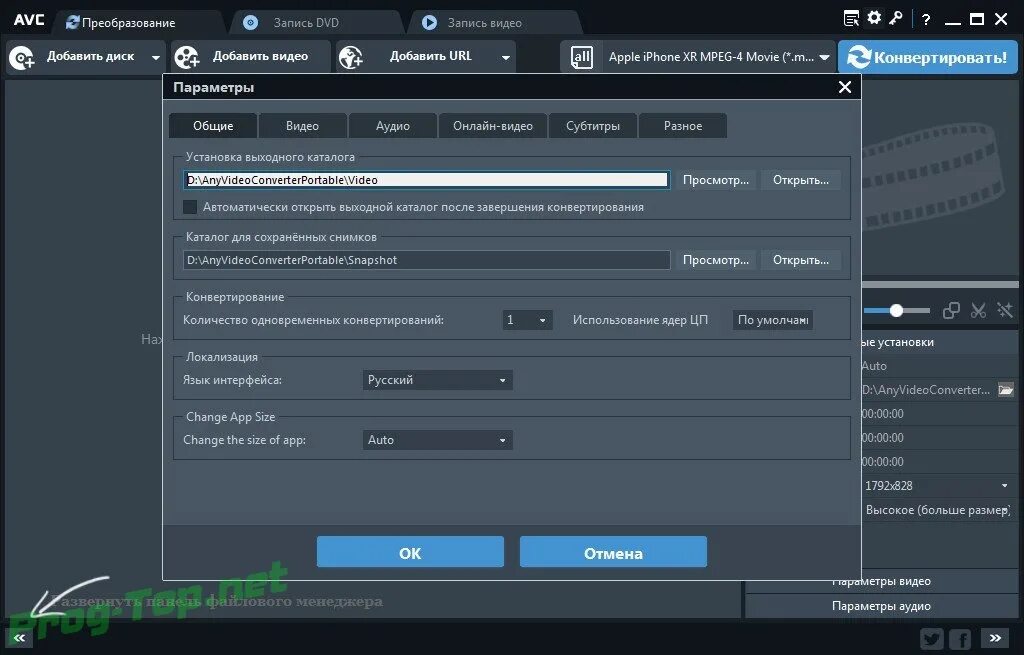The height and width of the screenshot is (655, 1024).
Task: Click the Add Disc icon
Action: pos(22,57)
